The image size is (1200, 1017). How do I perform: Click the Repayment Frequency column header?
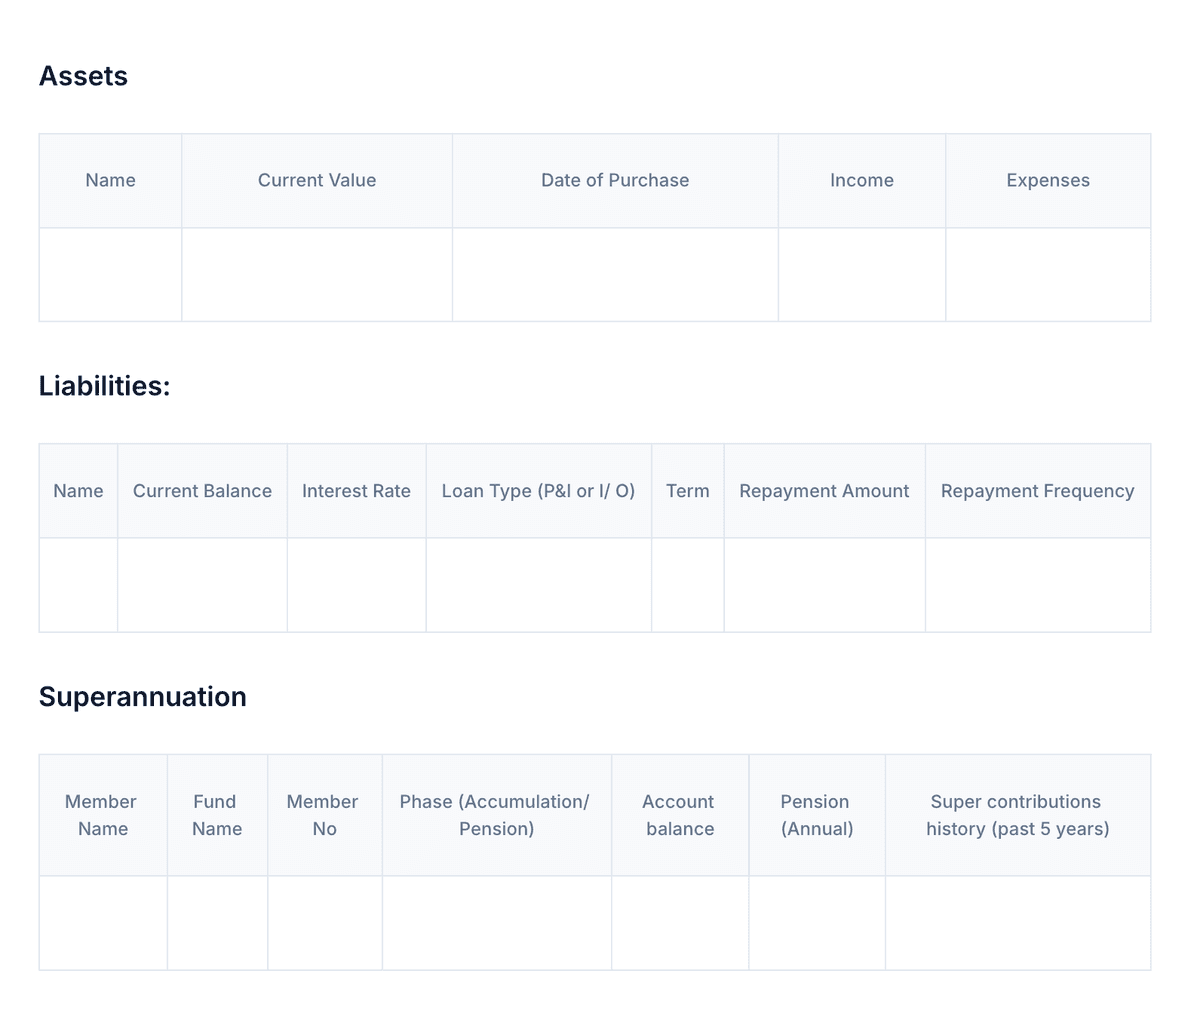(1037, 490)
